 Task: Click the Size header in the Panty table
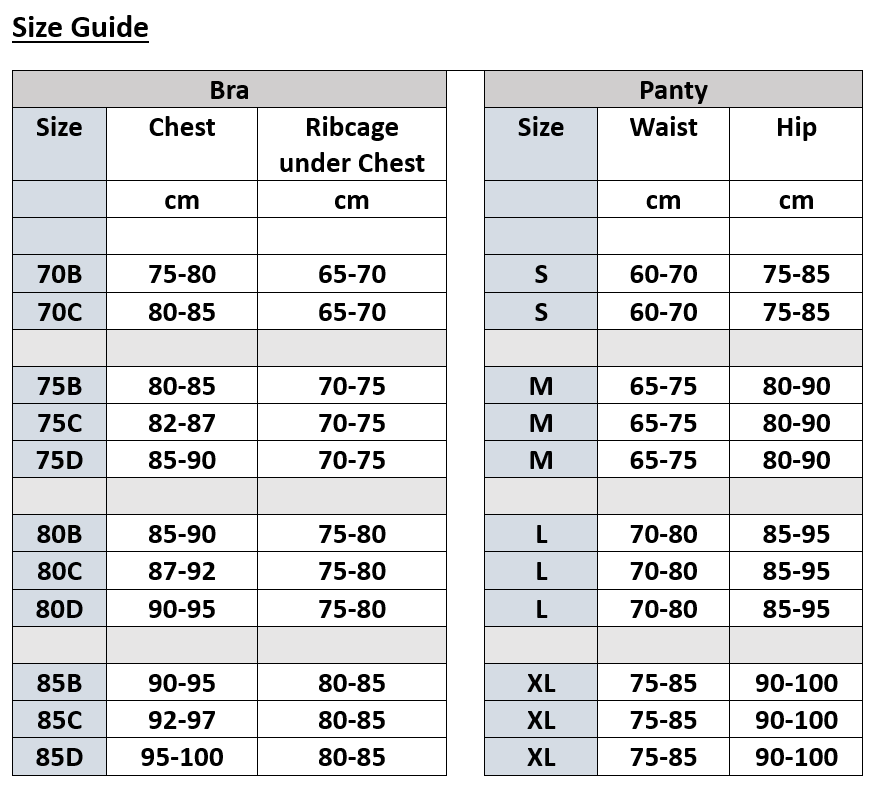click(540, 128)
